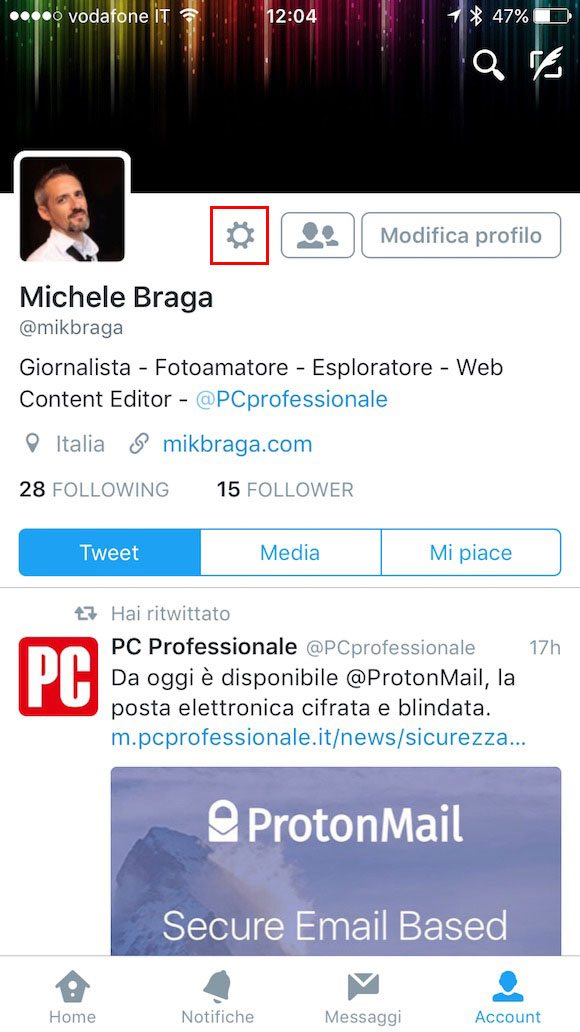Open the PC Professionale red avatar

58,676
